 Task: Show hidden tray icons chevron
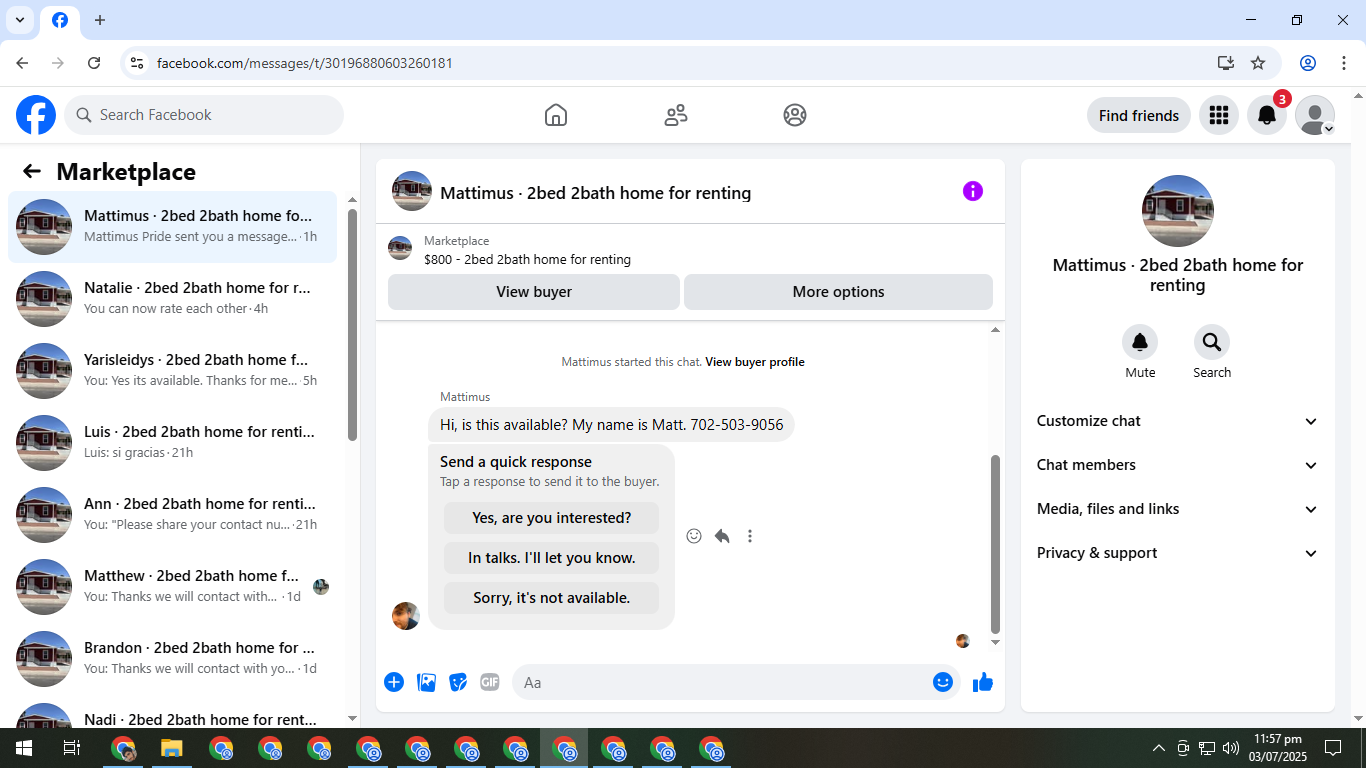pos(1159,748)
